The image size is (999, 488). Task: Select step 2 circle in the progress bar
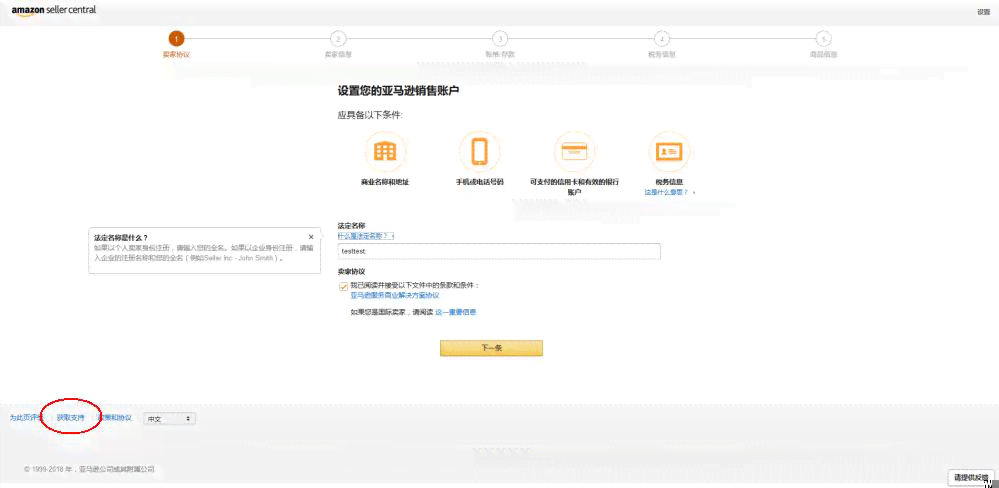[x=338, y=39]
